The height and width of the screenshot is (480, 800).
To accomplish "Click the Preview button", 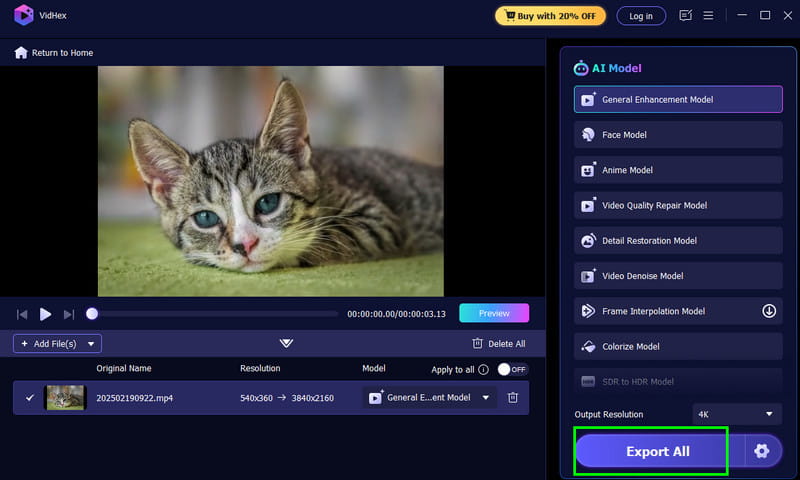I will 494,313.
